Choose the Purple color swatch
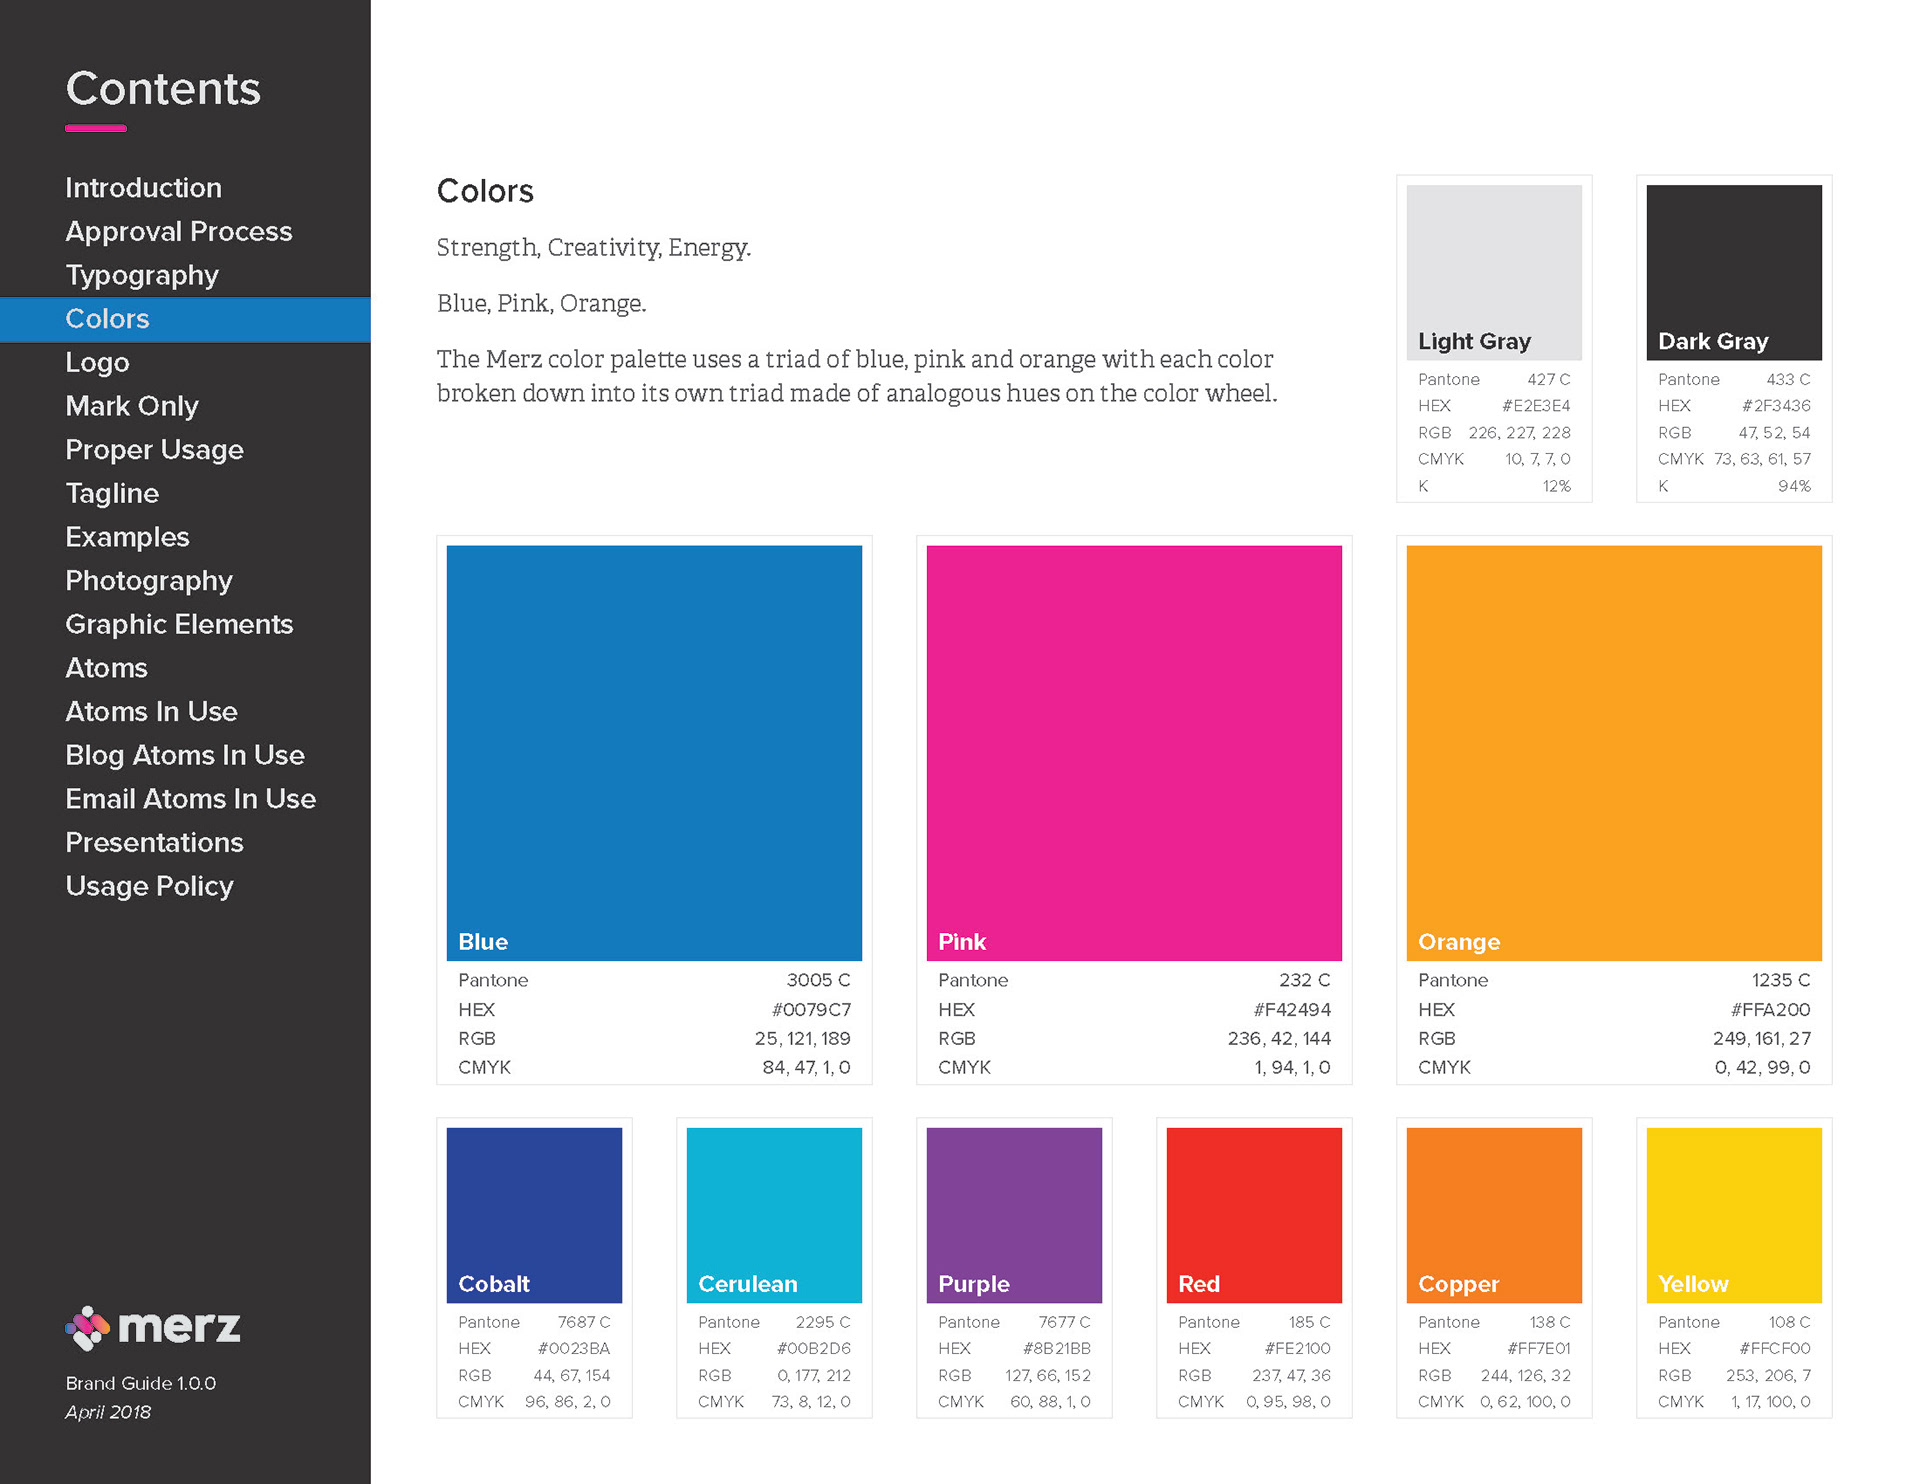Image resolution: width=1920 pixels, height=1484 pixels. pos(1014,1214)
